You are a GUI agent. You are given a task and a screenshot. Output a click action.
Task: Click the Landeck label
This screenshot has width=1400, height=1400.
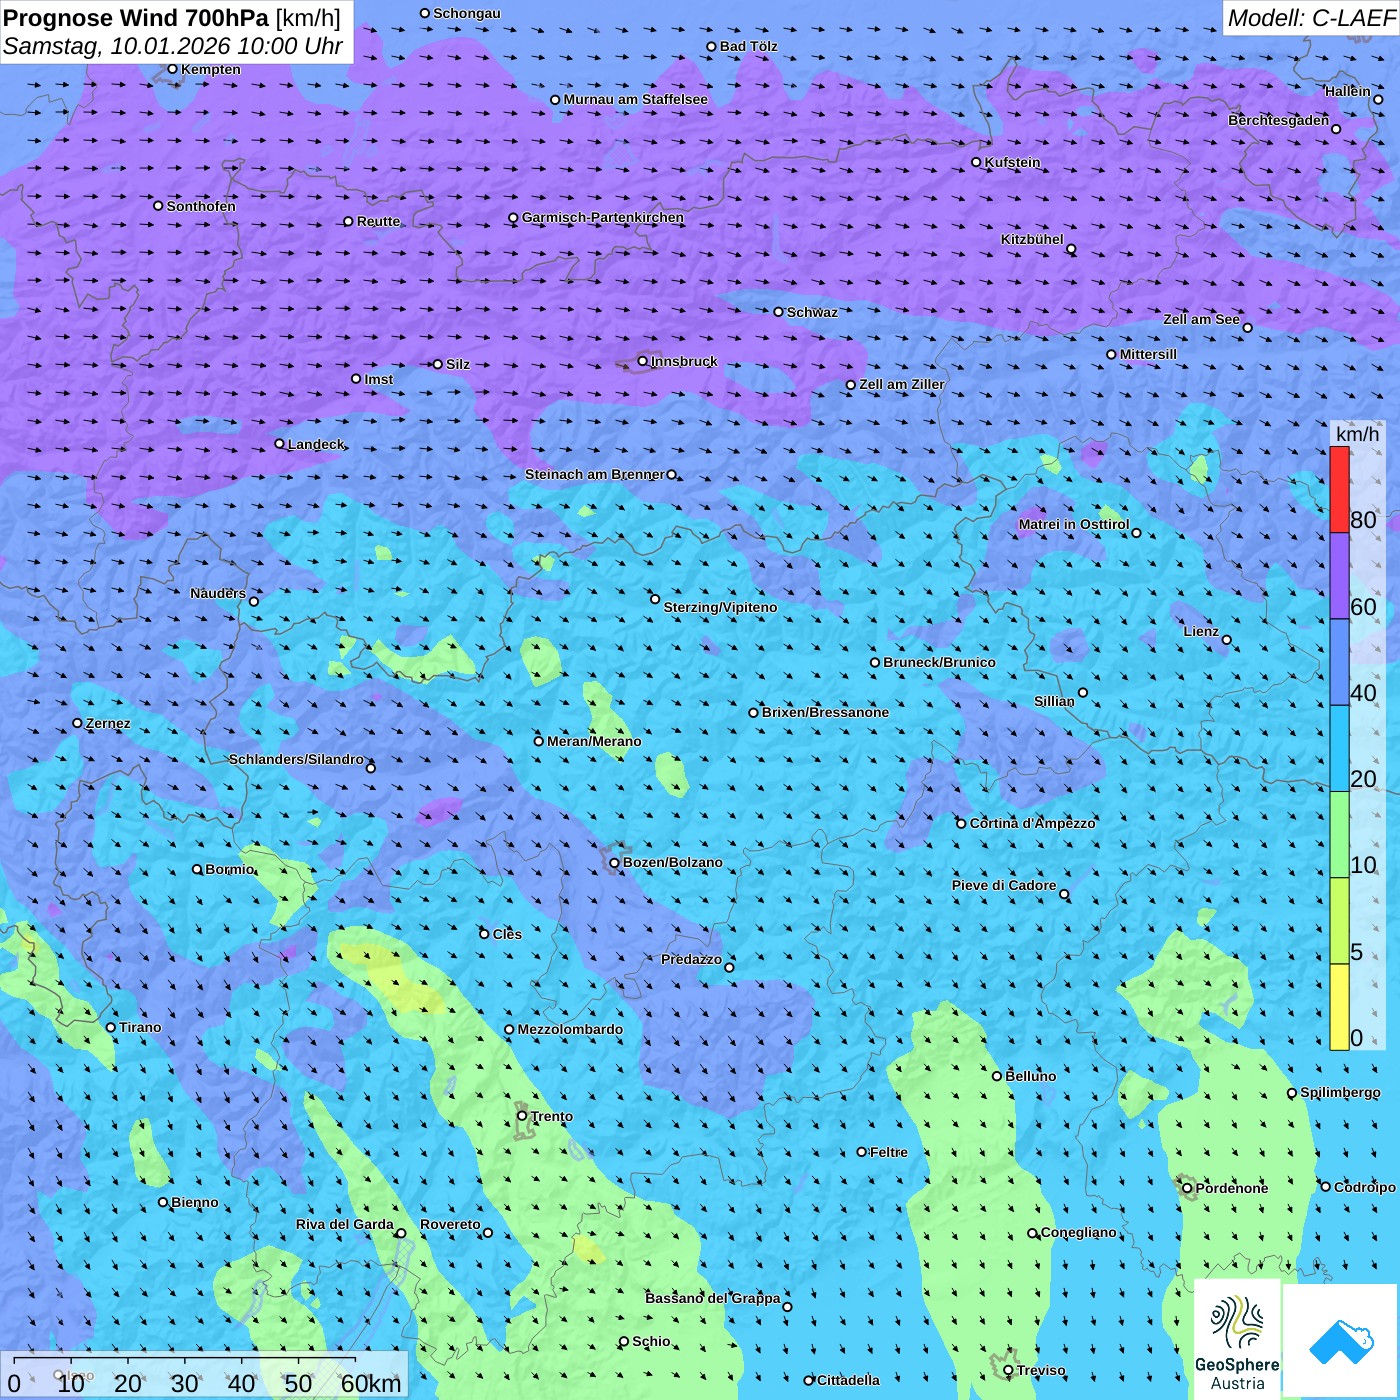click(316, 444)
